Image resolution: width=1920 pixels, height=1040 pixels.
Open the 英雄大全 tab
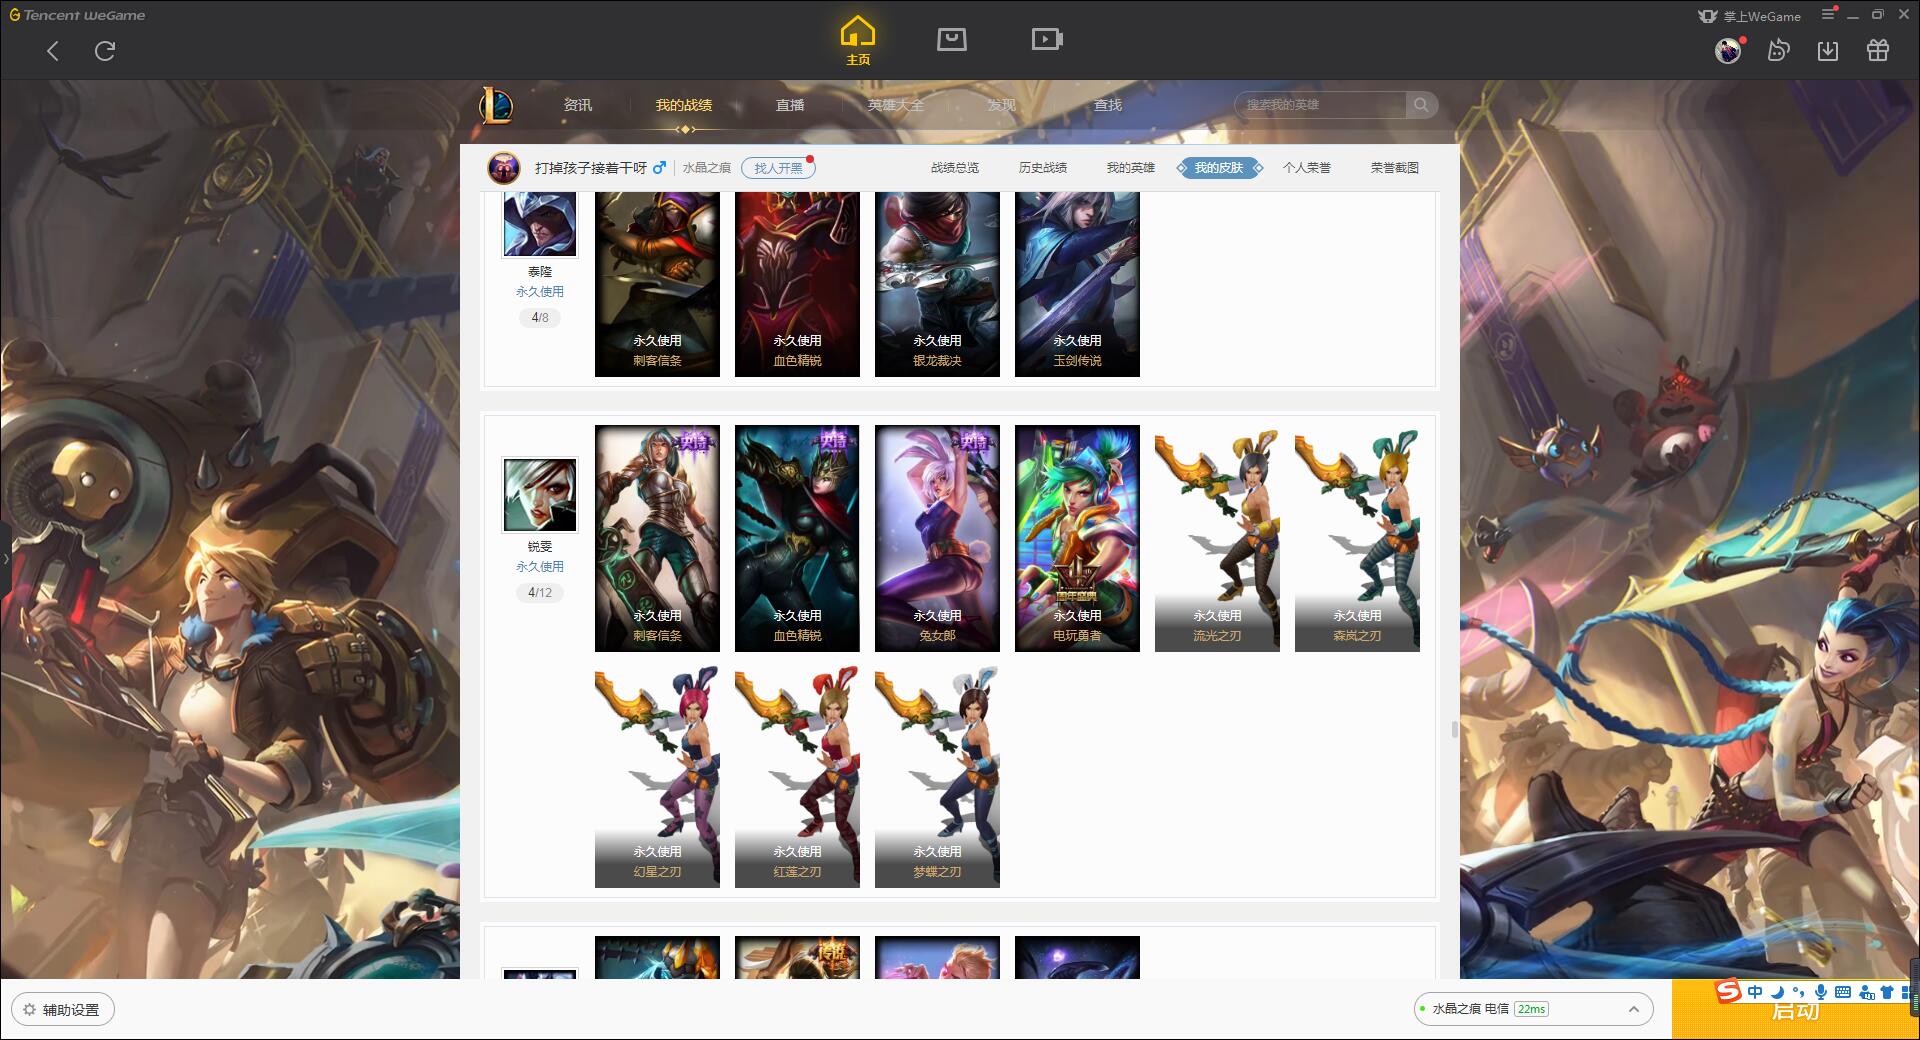pos(896,105)
